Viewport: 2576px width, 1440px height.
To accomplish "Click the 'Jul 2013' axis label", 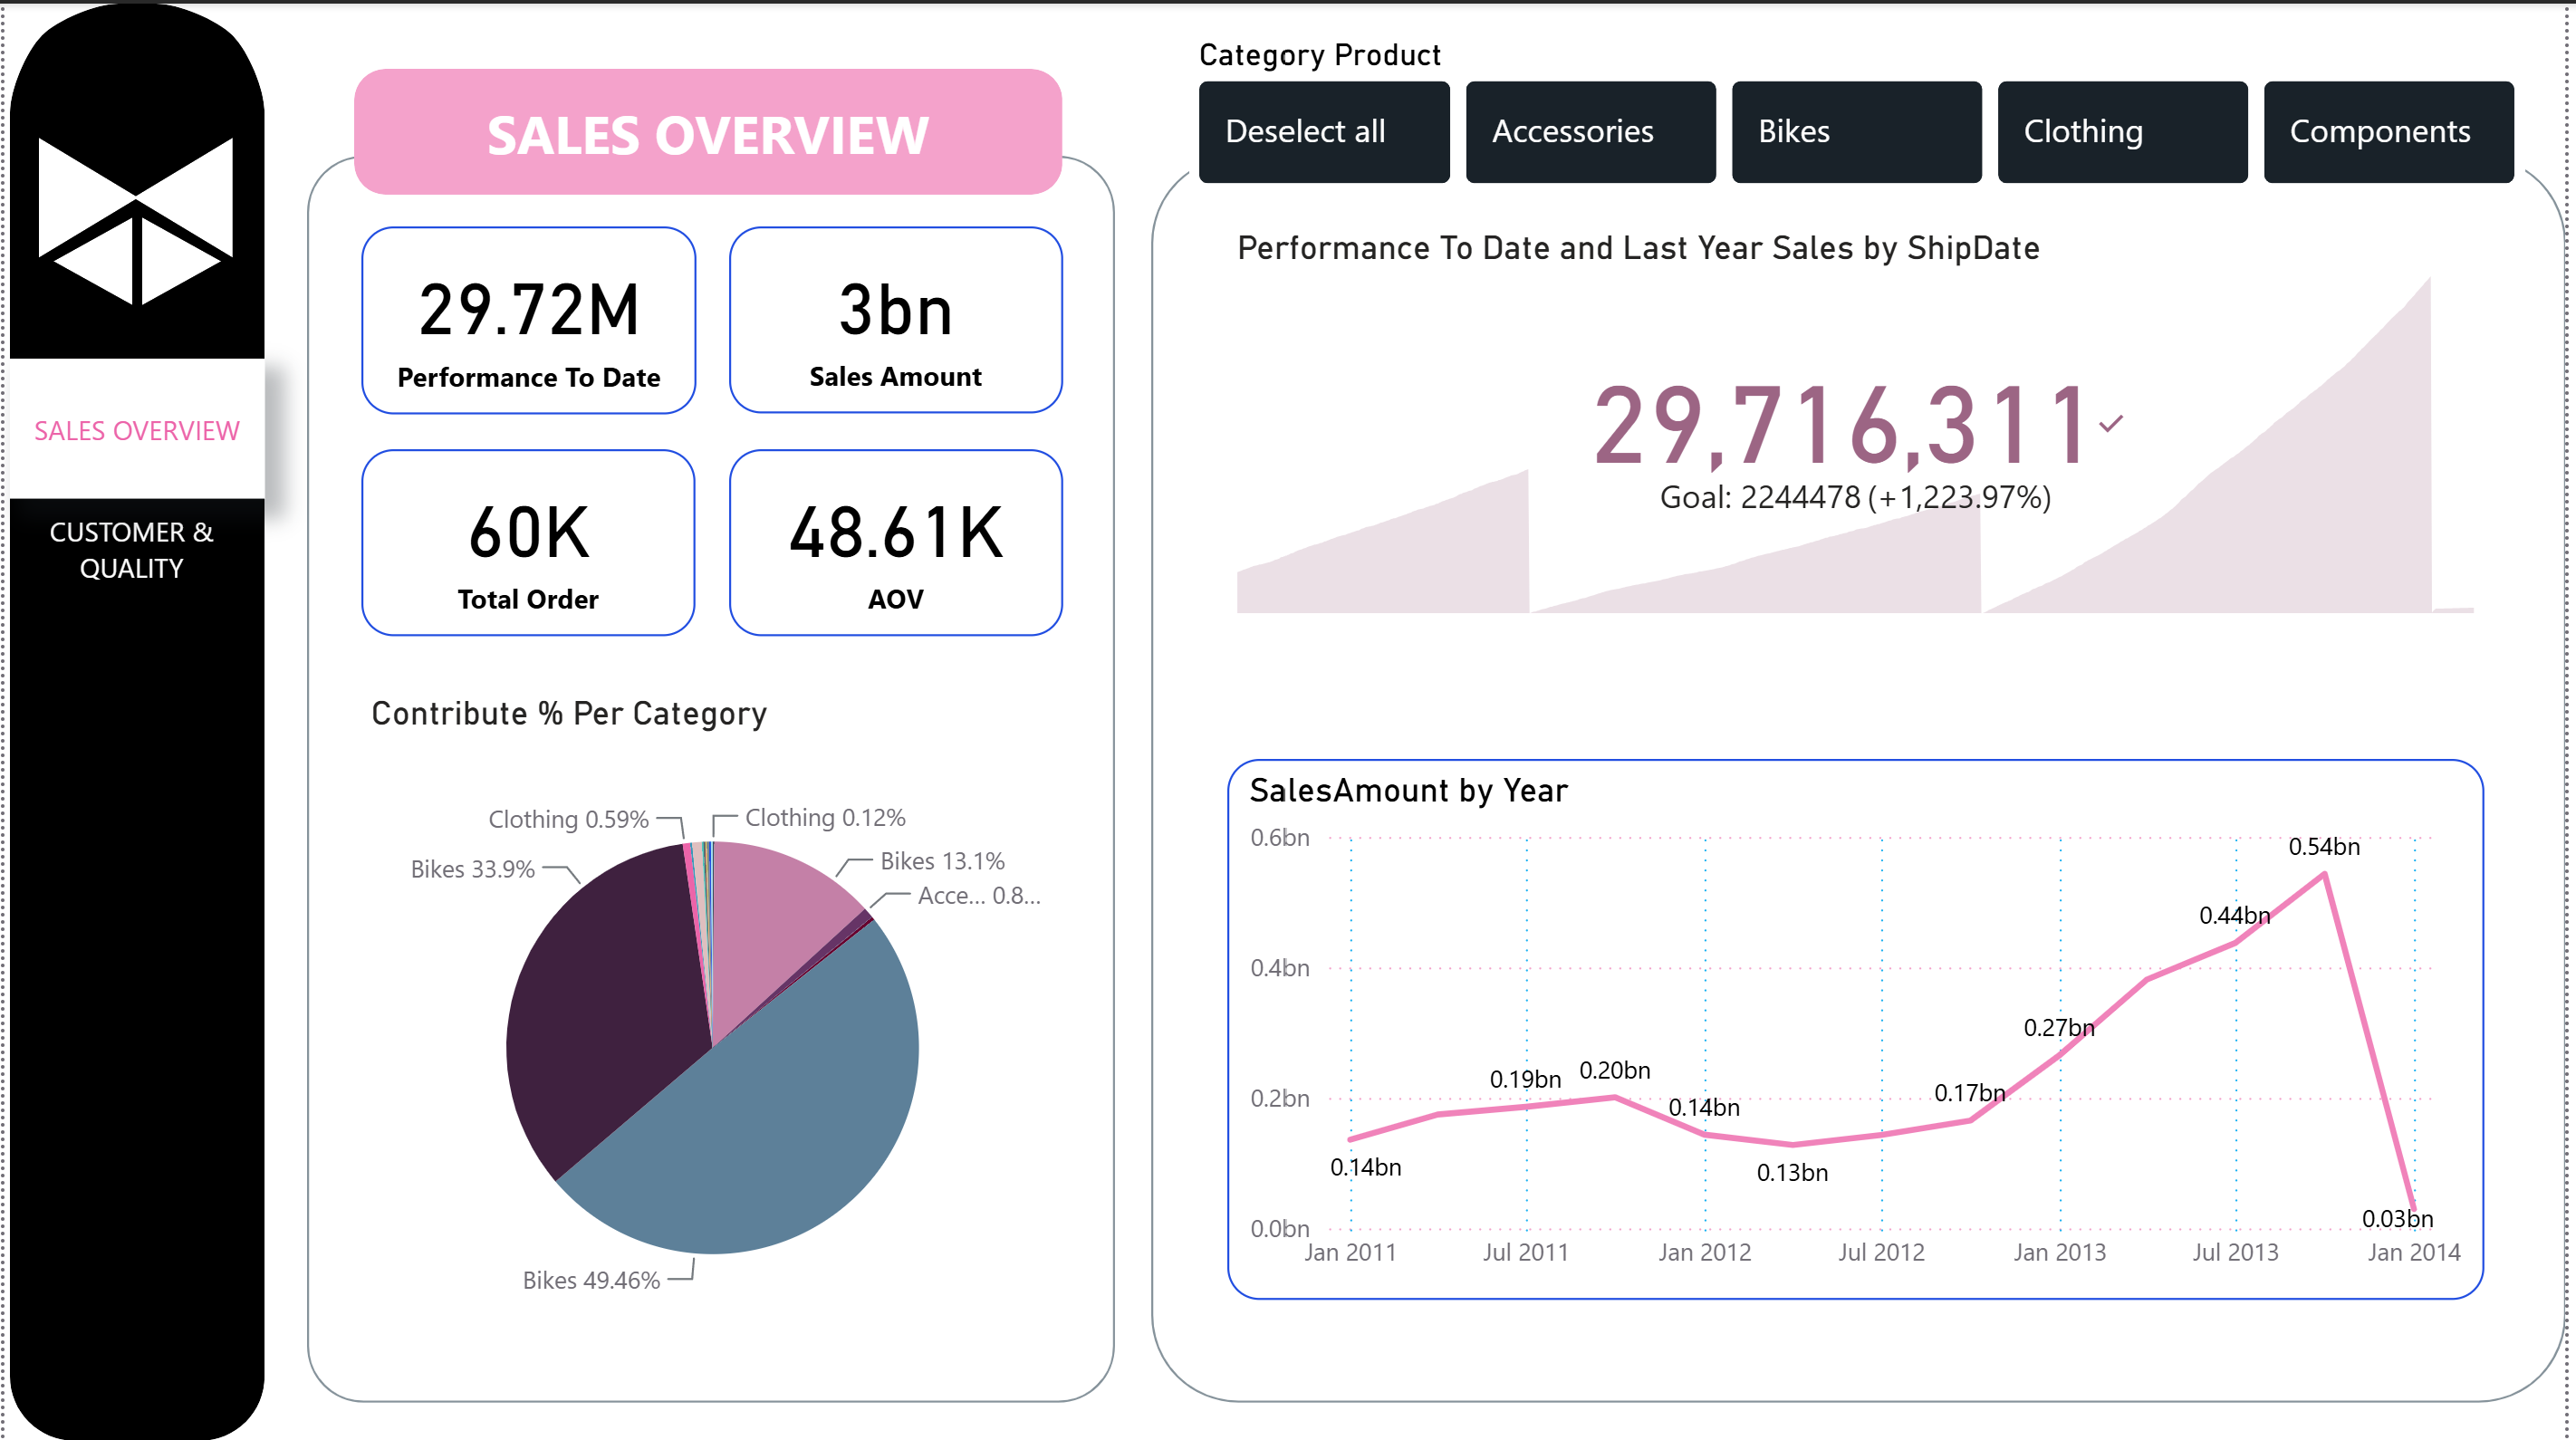I will [2235, 1252].
